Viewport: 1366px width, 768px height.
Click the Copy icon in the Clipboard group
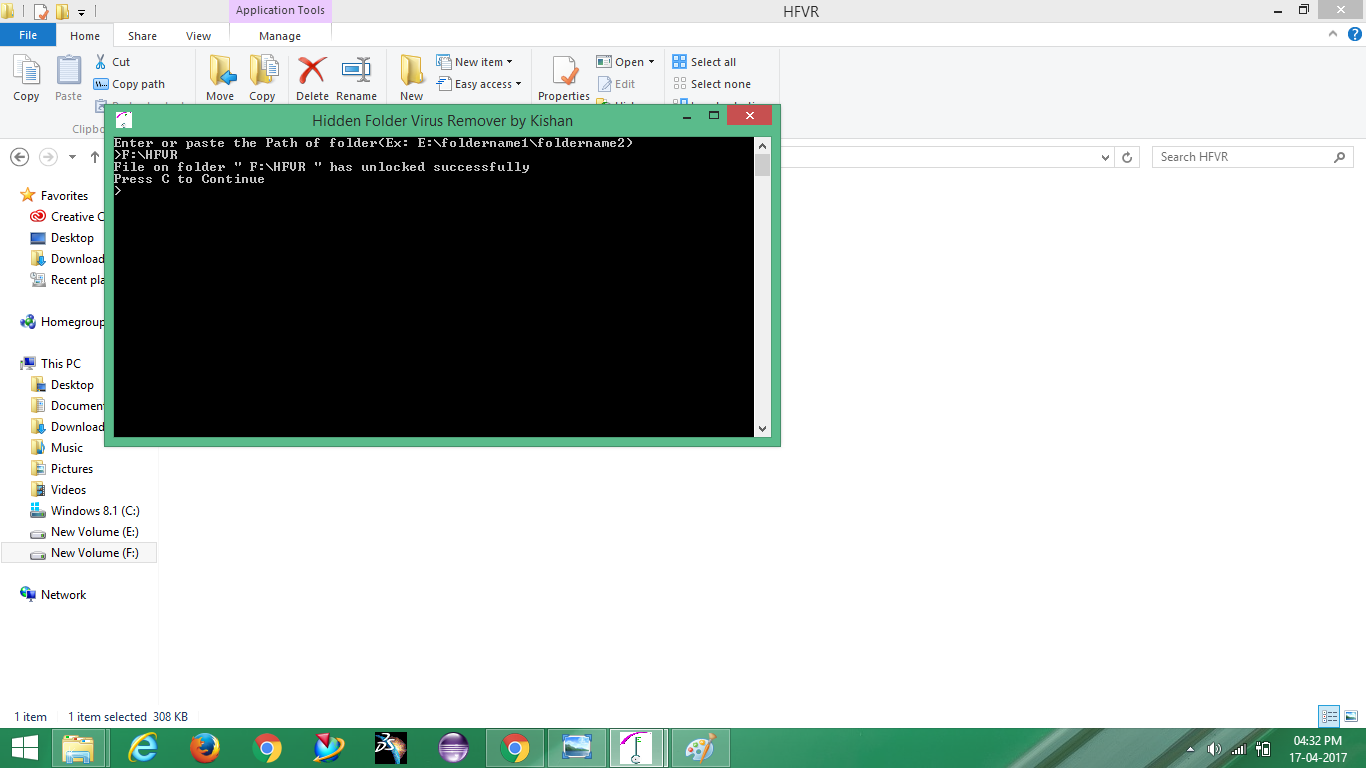click(26, 71)
